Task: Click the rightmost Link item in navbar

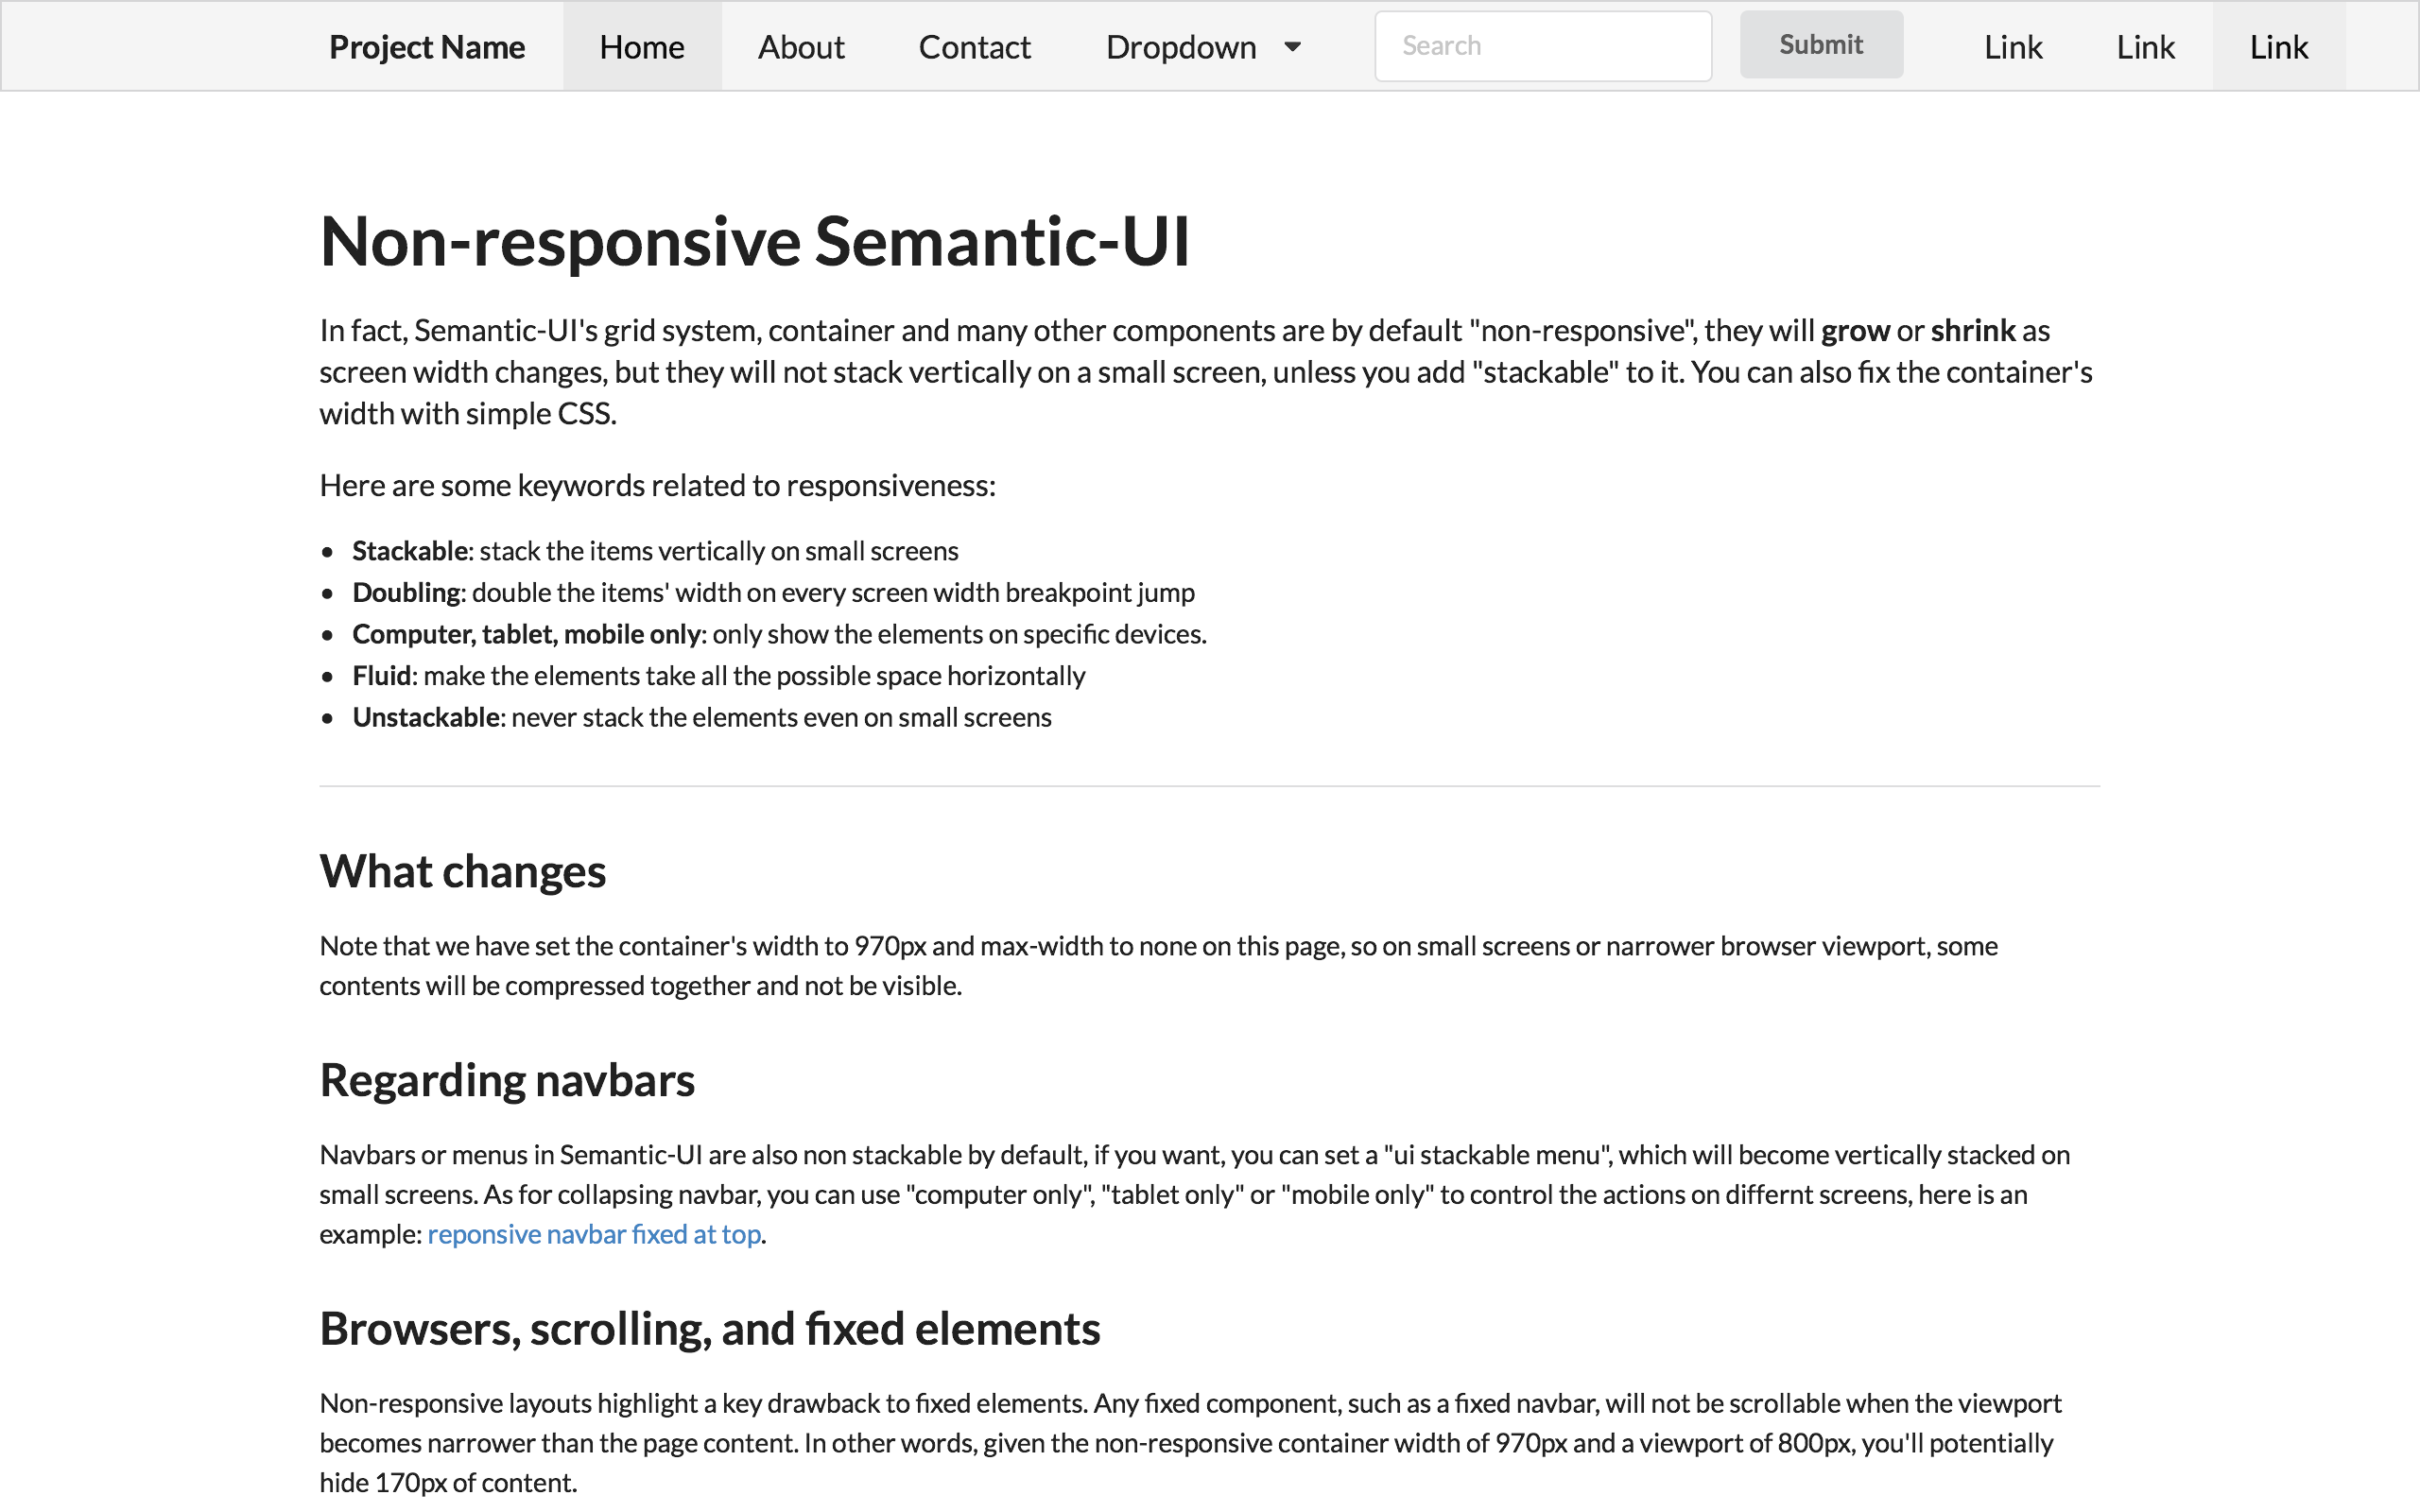Action: coord(2279,47)
